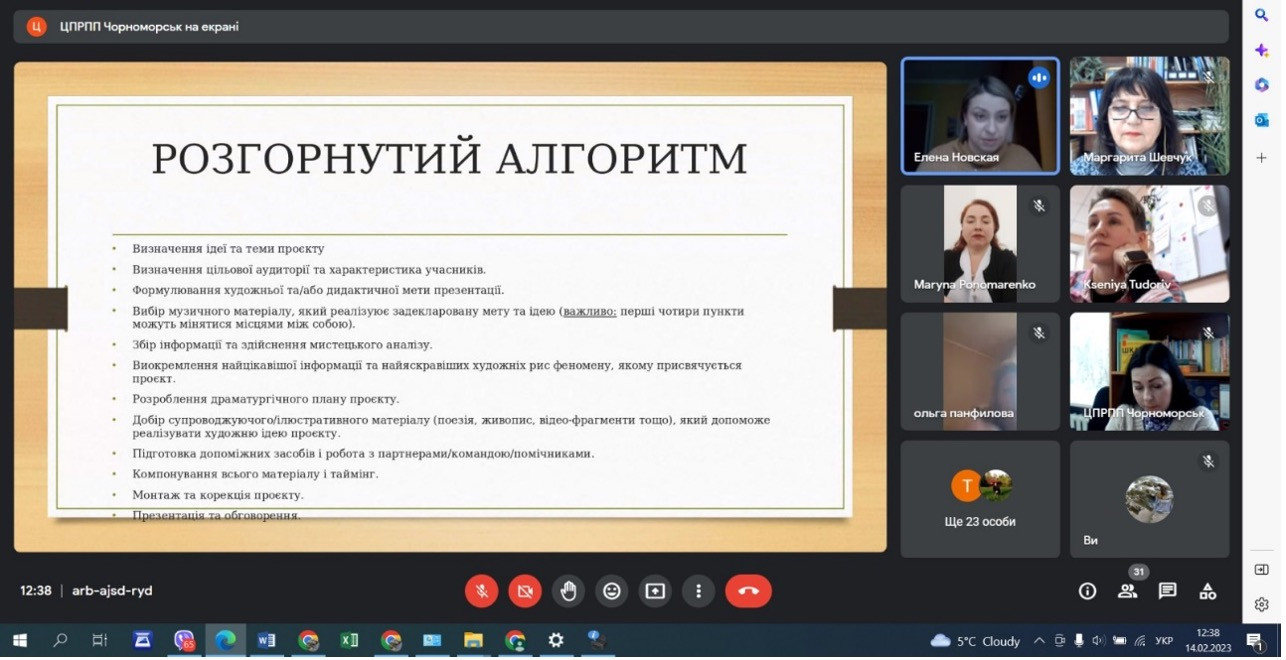Viewport: 1286px width, 660px height.
Task: Show hidden system tray icons
Action: pos(1038,641)
